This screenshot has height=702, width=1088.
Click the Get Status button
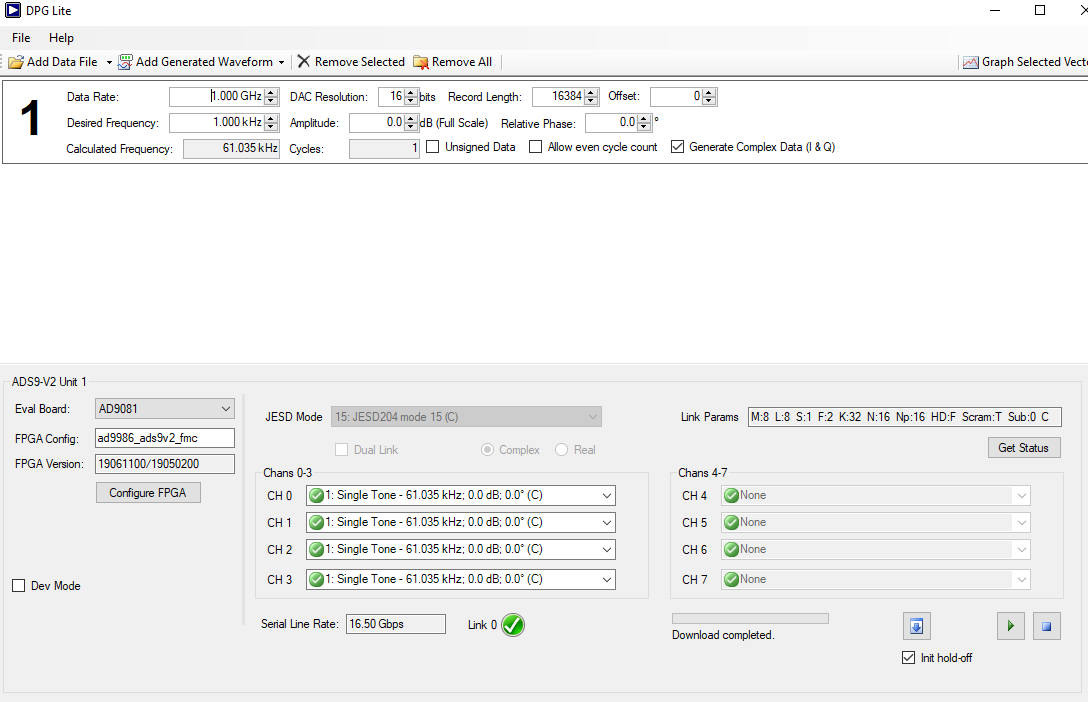(1023, 447)
